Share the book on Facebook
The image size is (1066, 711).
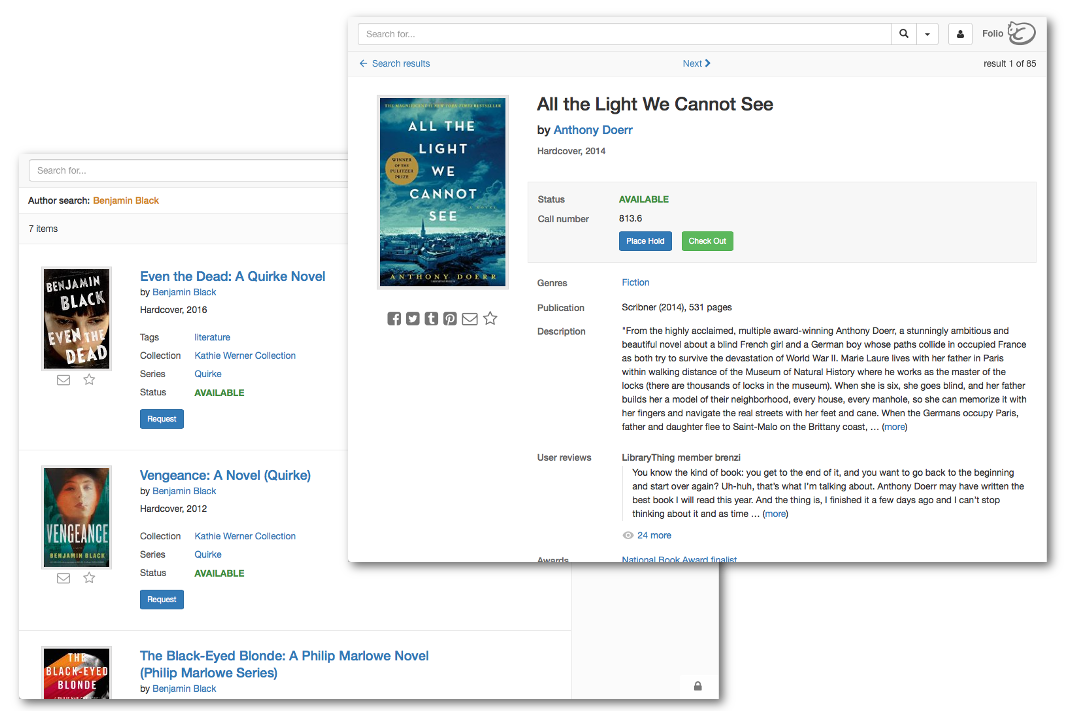(394, 318)
